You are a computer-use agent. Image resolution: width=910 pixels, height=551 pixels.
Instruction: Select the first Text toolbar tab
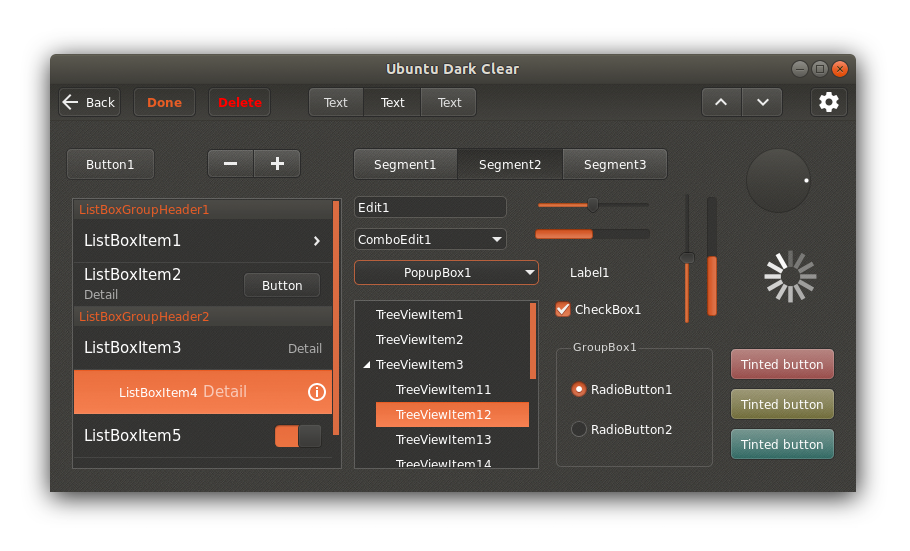(x=336, y=102)
